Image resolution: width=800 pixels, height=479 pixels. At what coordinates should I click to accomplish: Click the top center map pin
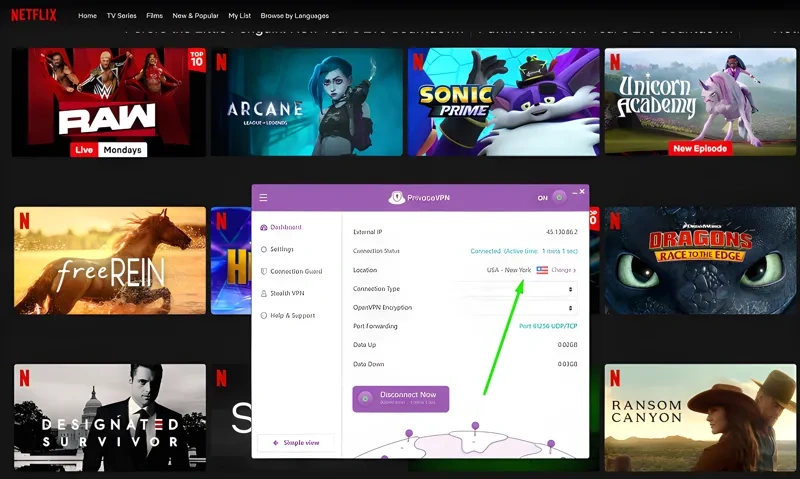coord(475,427)
